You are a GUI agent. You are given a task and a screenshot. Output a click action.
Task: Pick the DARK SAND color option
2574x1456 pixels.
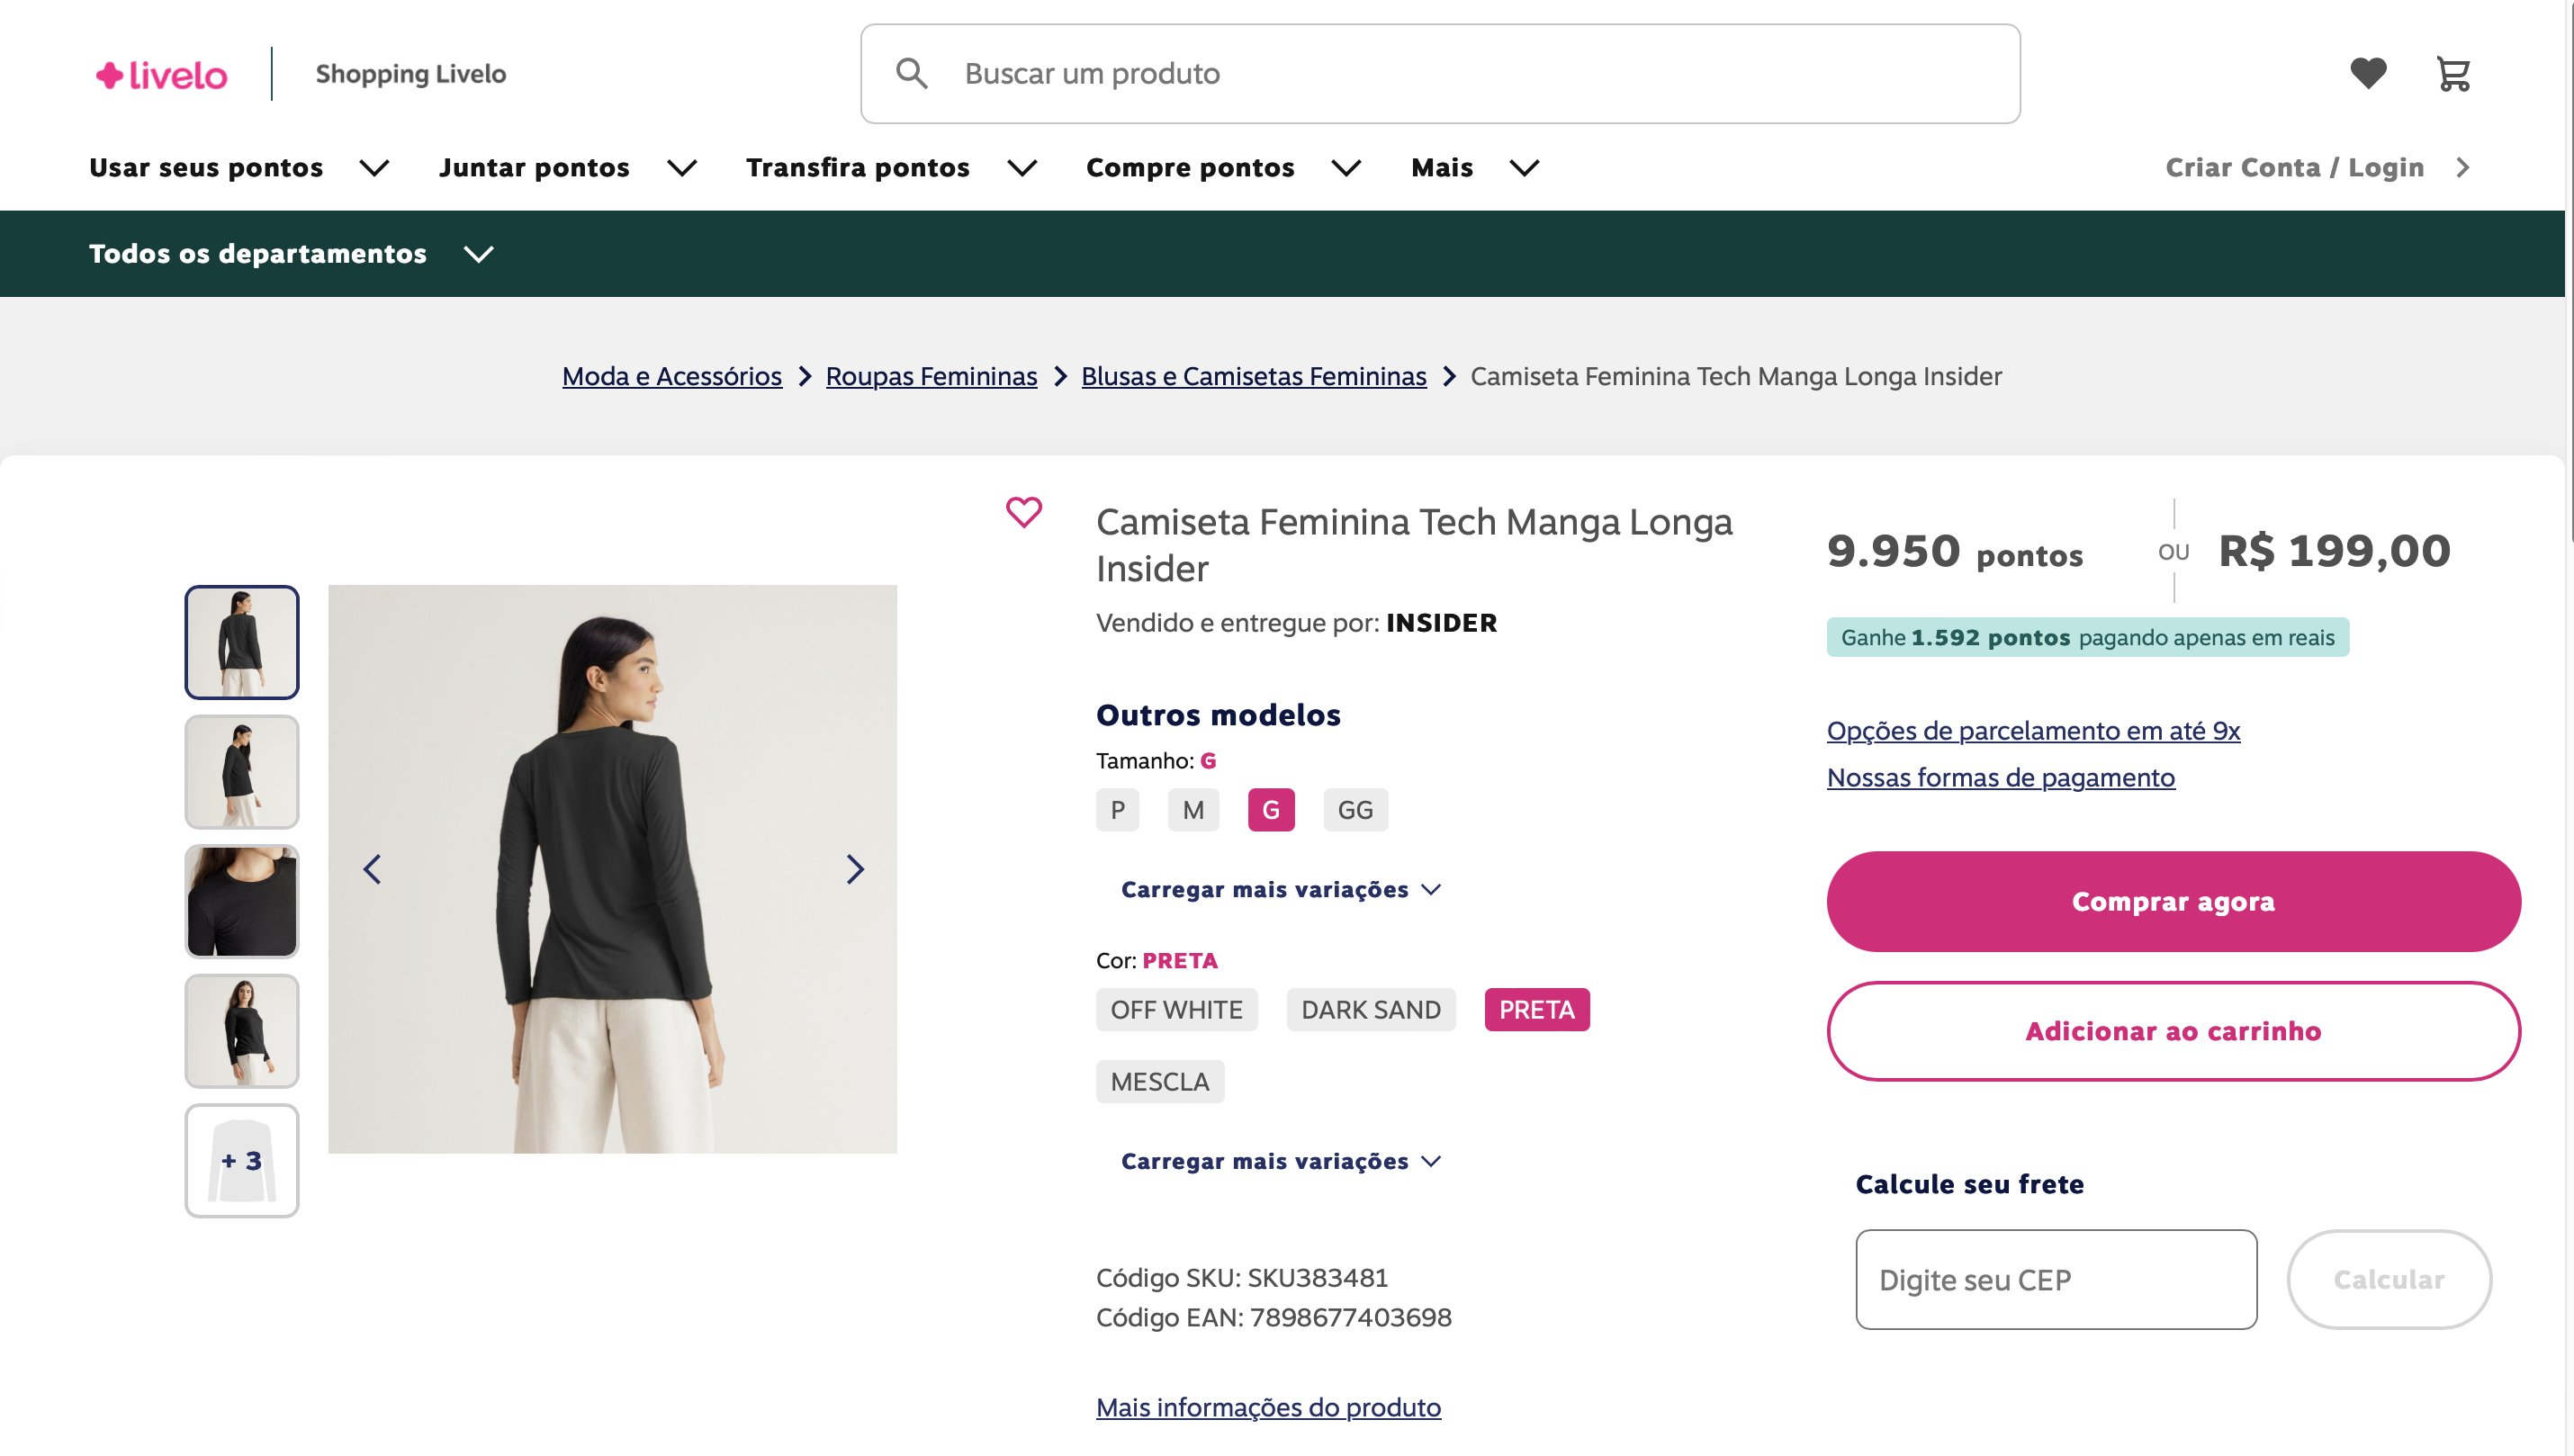pos(1370,1010)
